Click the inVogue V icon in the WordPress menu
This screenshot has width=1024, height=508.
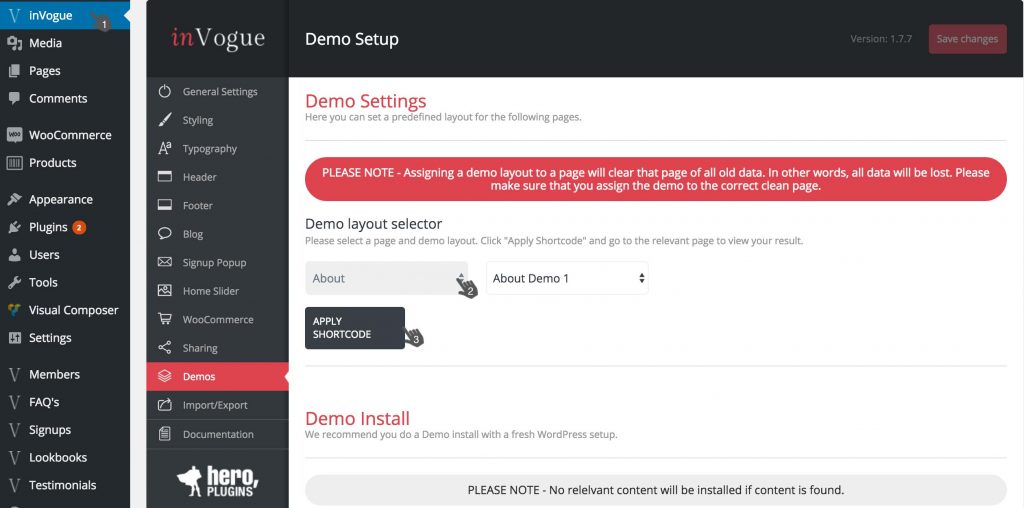pos(14,15)
